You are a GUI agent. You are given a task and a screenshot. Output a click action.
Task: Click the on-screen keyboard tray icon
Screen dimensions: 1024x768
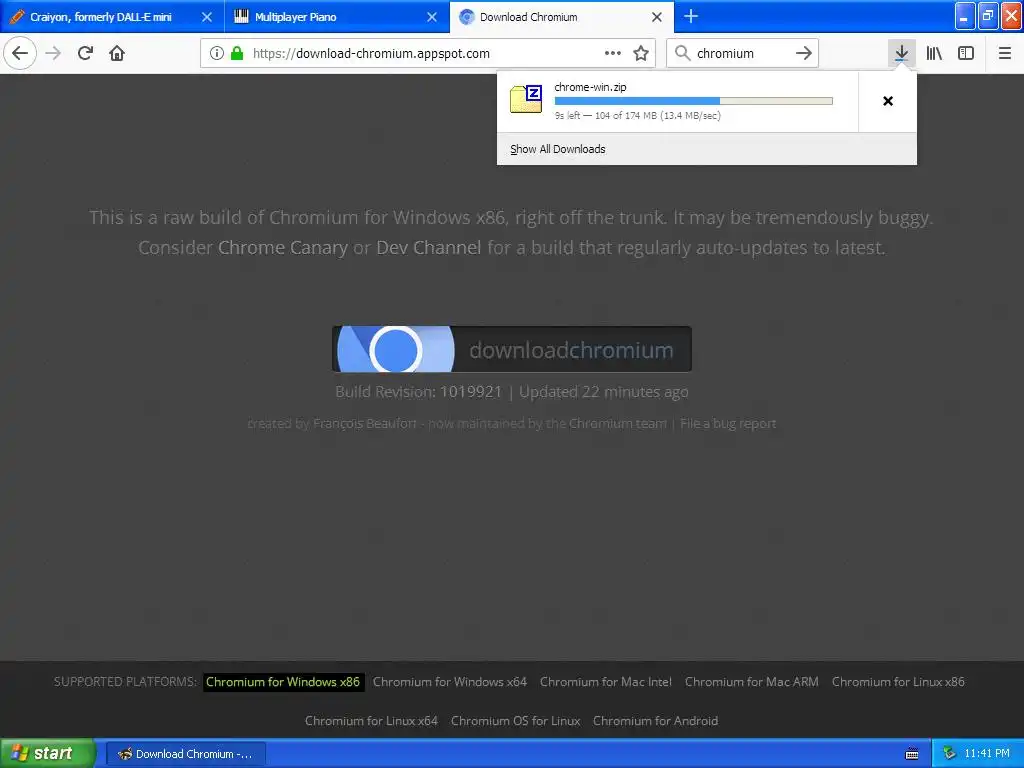912,754
